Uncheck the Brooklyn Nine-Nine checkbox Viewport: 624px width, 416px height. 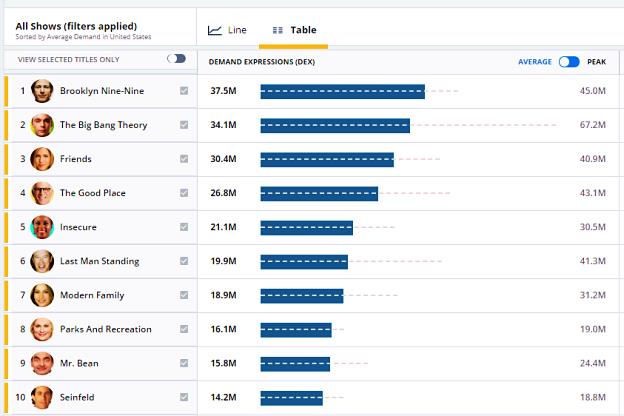tap(184, 91)
